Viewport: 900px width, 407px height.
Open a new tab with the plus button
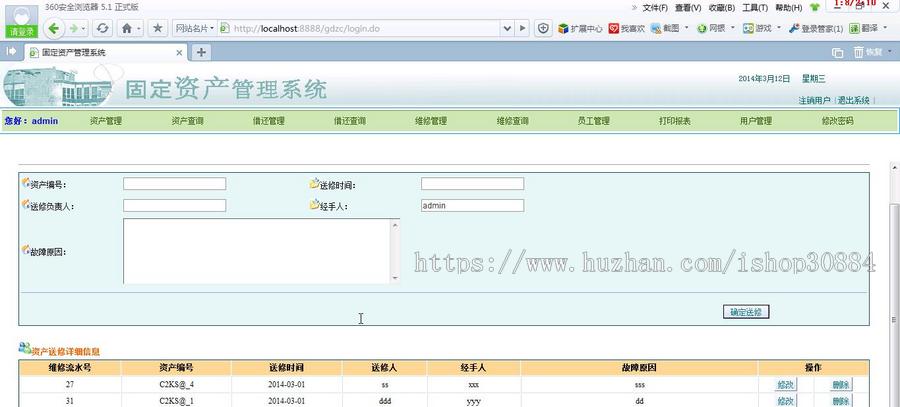(200, 52)
